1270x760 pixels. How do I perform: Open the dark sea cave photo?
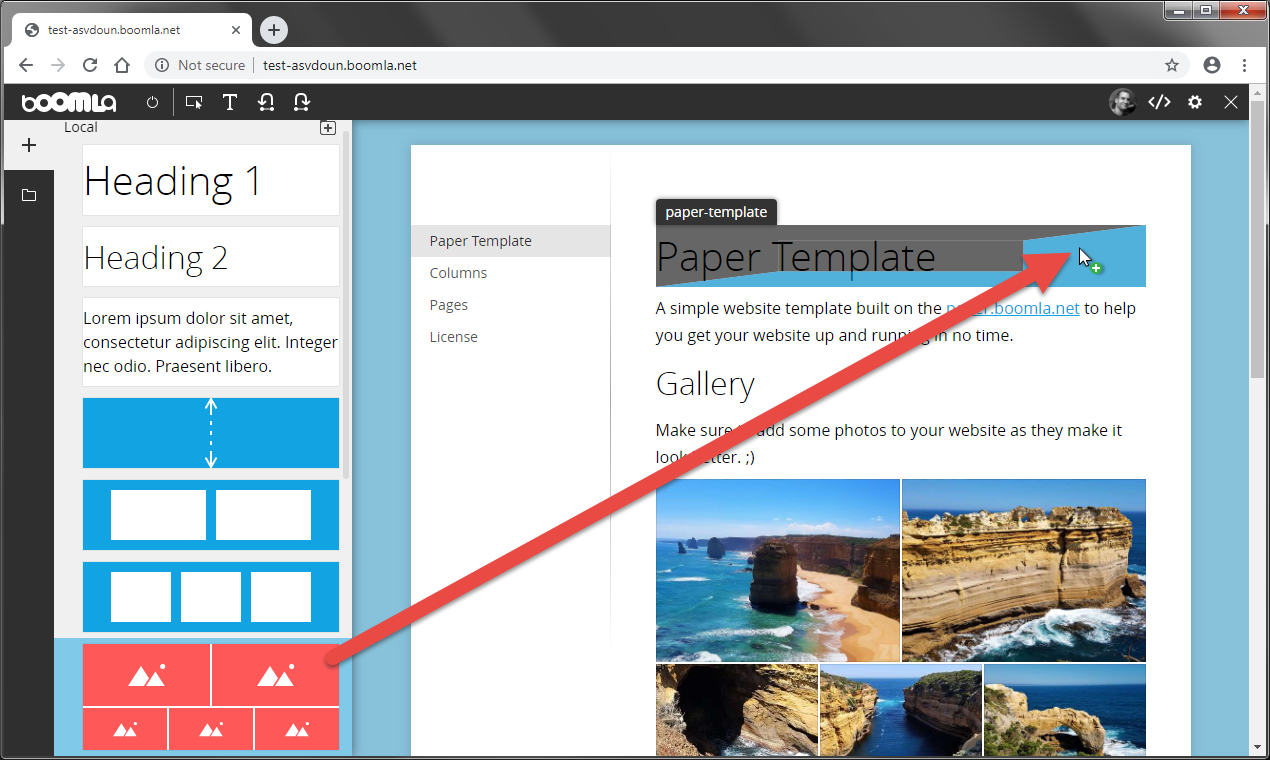737,710
